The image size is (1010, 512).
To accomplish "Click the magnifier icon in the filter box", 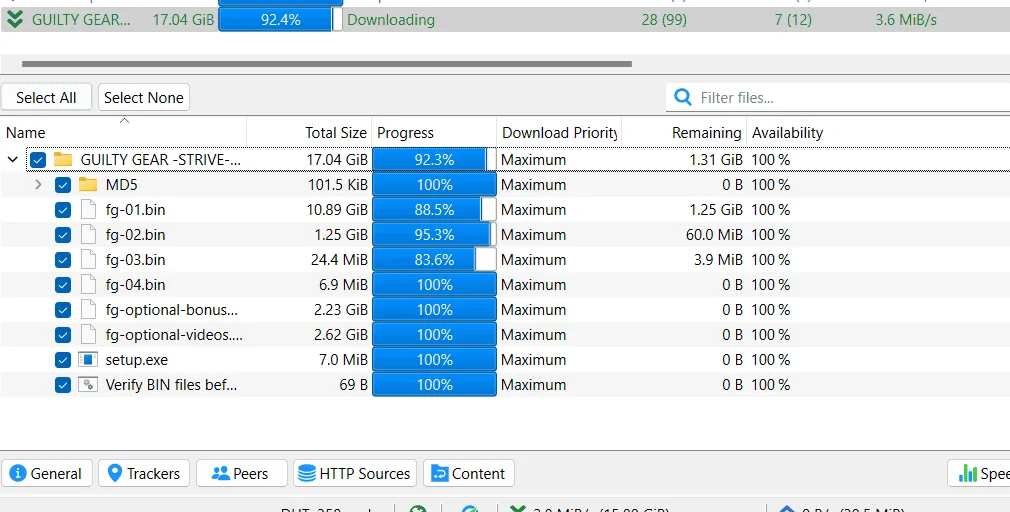I will point(683,97).
